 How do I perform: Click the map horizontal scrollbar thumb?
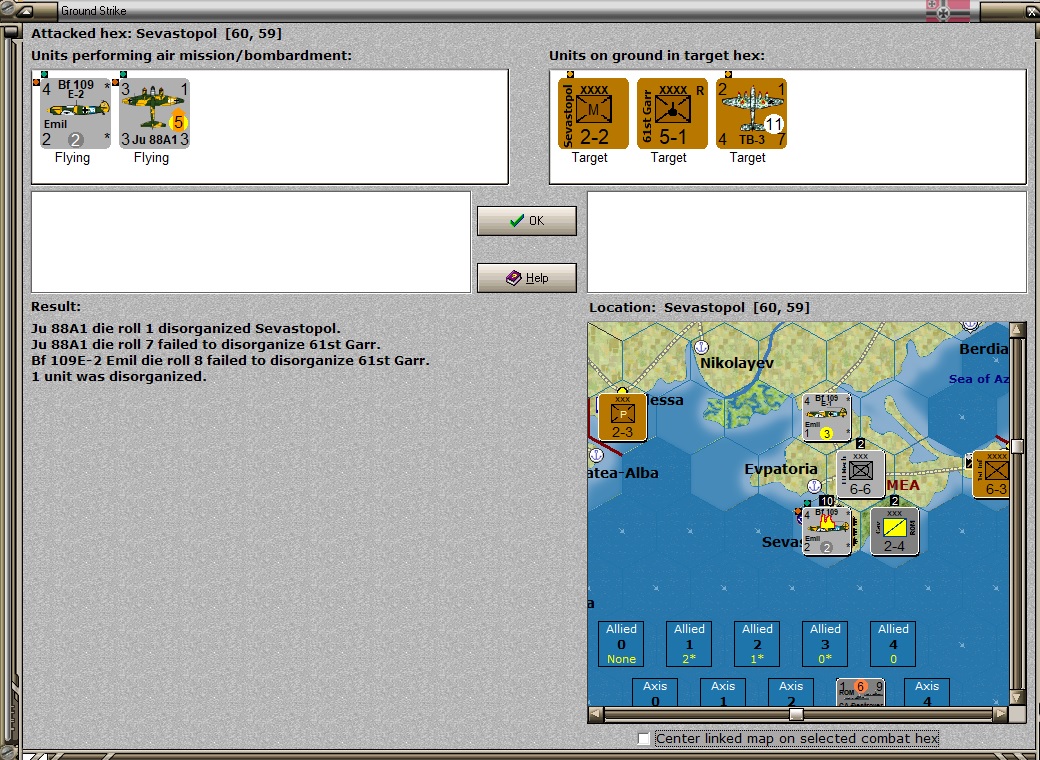click(797, 714)
